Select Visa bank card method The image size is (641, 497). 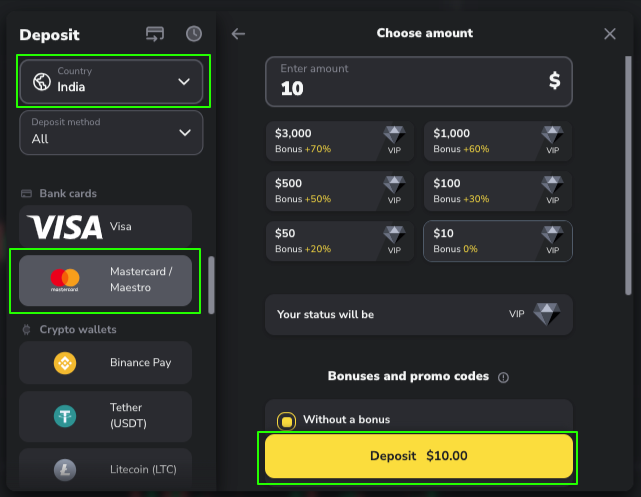coord(105,227)
